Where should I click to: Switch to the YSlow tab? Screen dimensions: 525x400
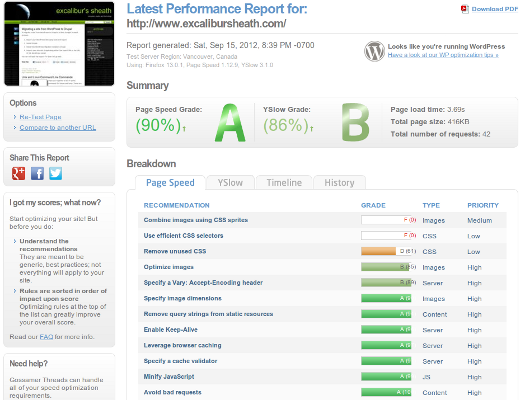pyautogui.click(x=230, y=183)
